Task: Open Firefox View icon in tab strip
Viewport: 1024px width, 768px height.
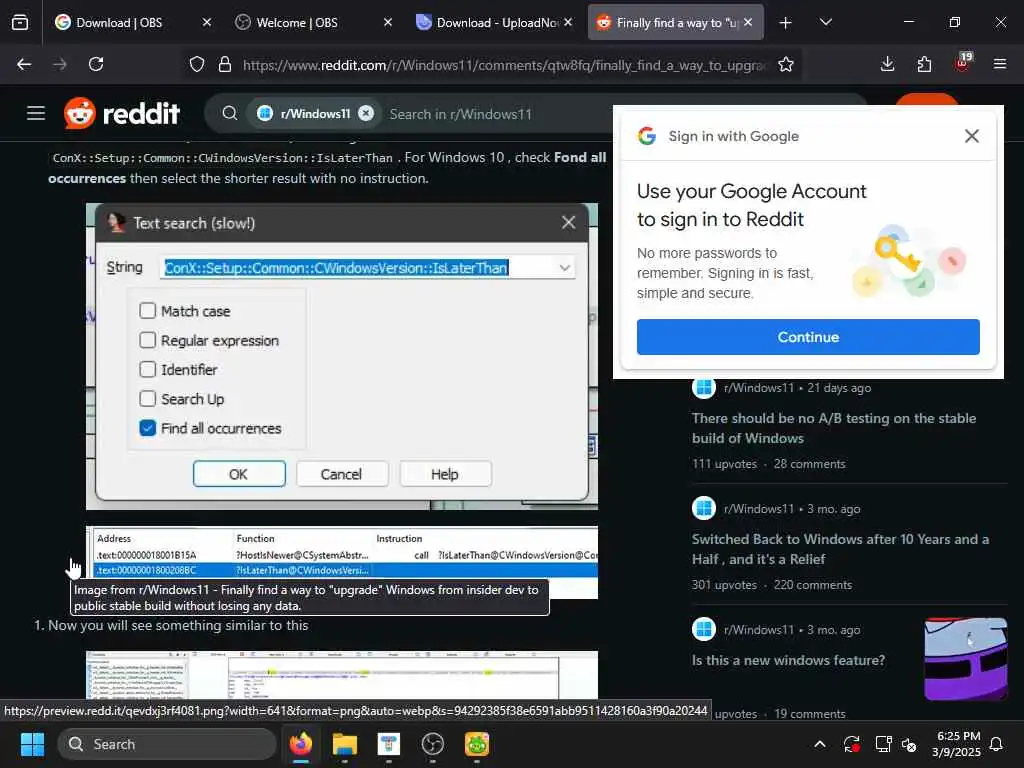Action: pyautogui.click(x=20, y=22)
